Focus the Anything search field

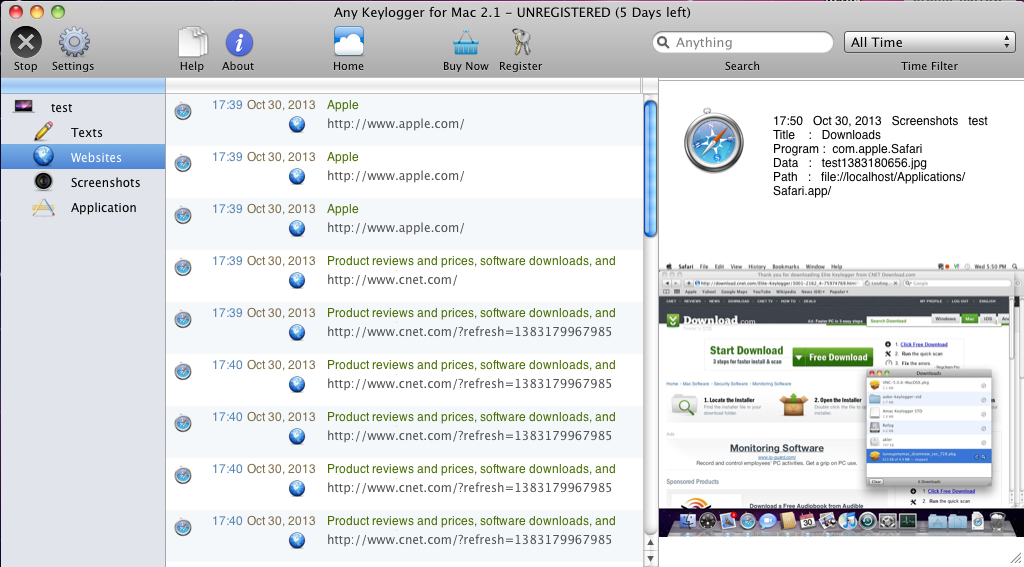pos(743,42)
